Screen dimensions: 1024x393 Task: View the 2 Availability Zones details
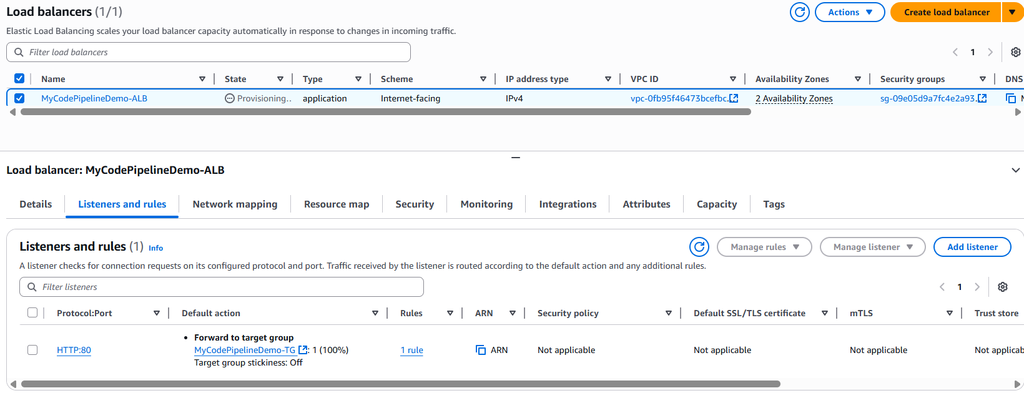(x=794, y=99)
